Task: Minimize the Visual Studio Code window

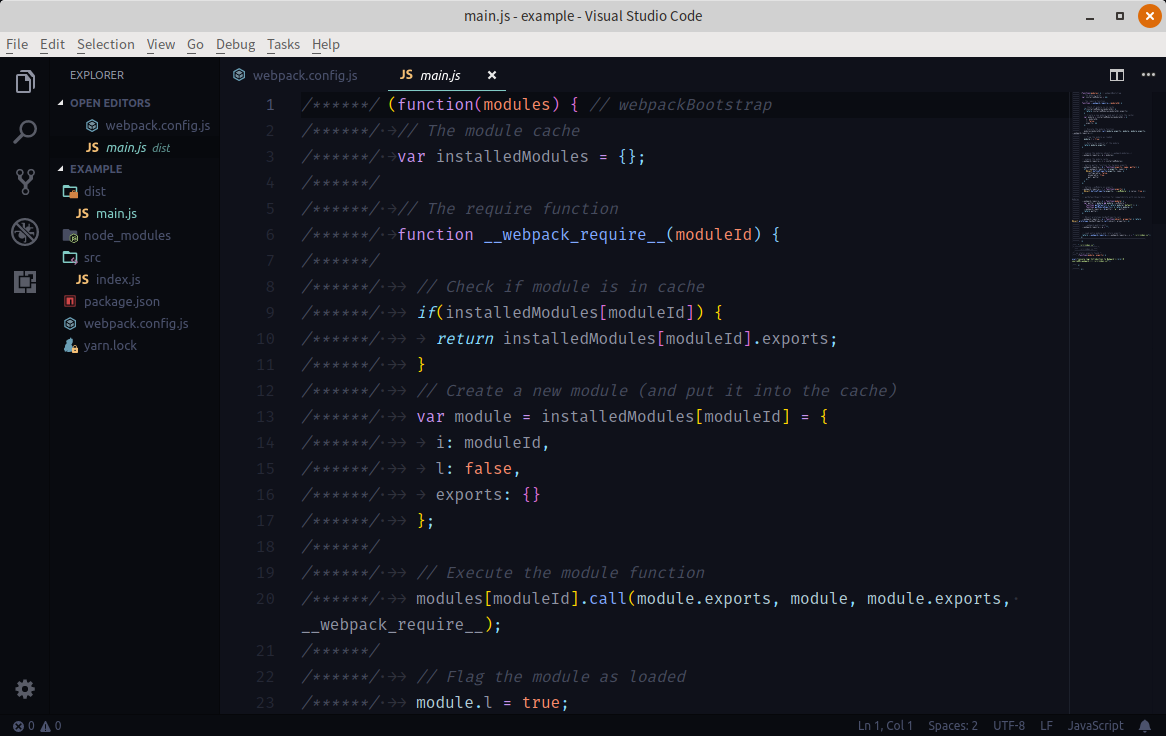Action: click(x=1089, y=16)
